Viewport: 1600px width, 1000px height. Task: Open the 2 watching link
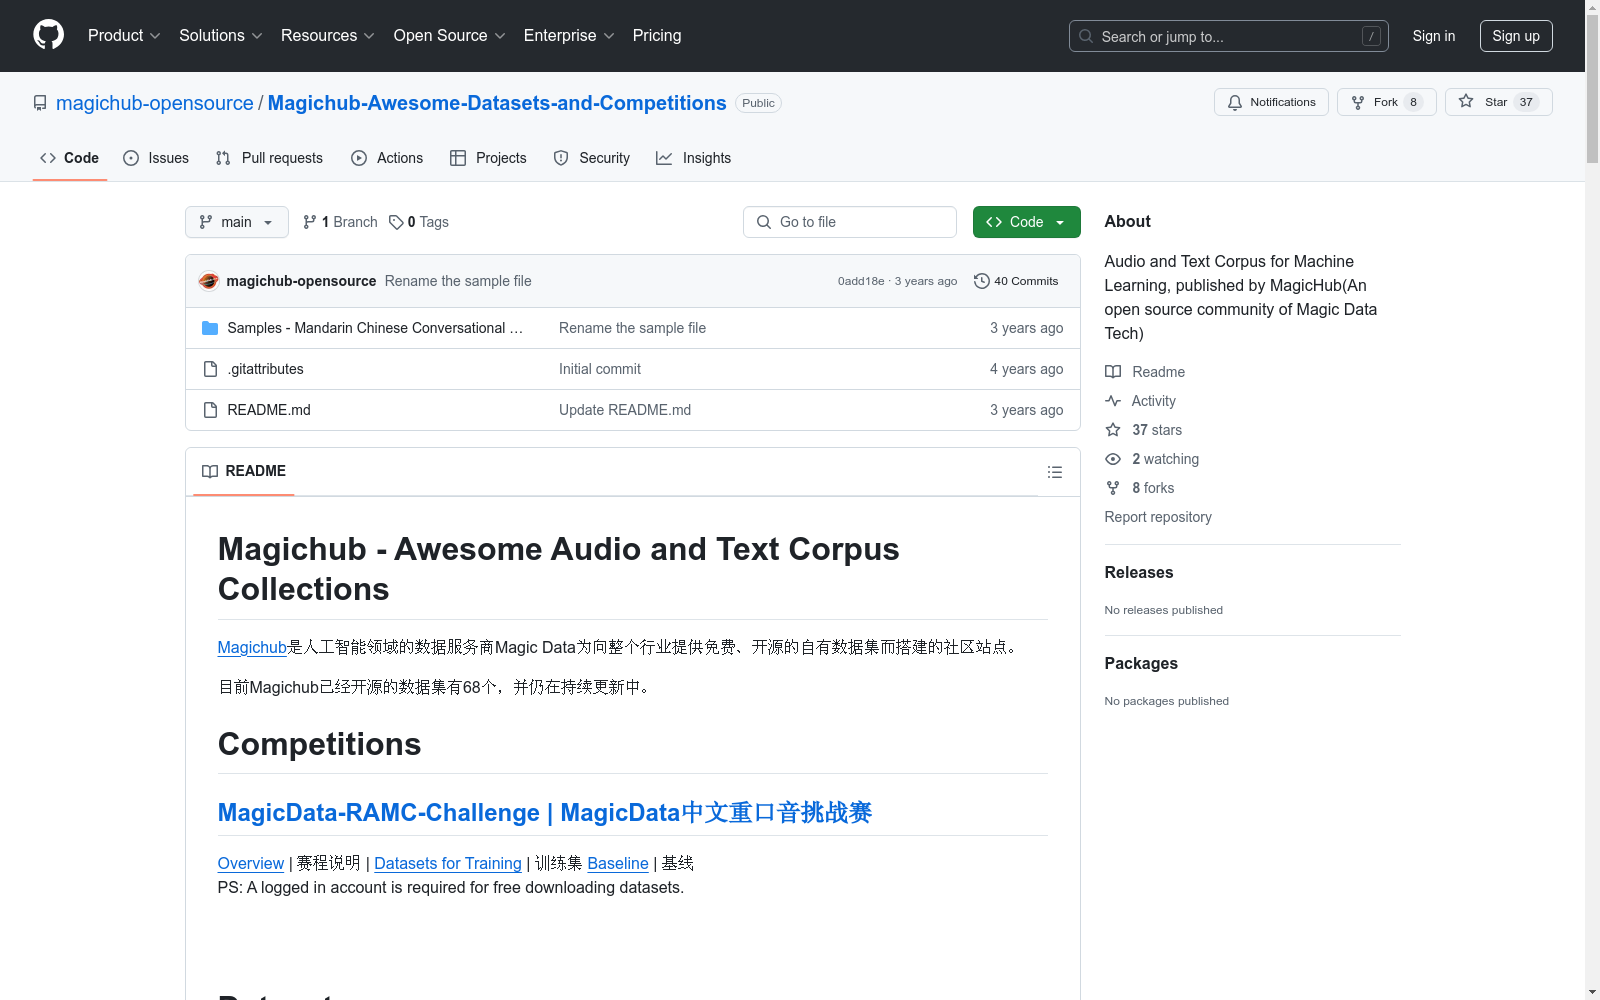click(x=1152, y=459)
